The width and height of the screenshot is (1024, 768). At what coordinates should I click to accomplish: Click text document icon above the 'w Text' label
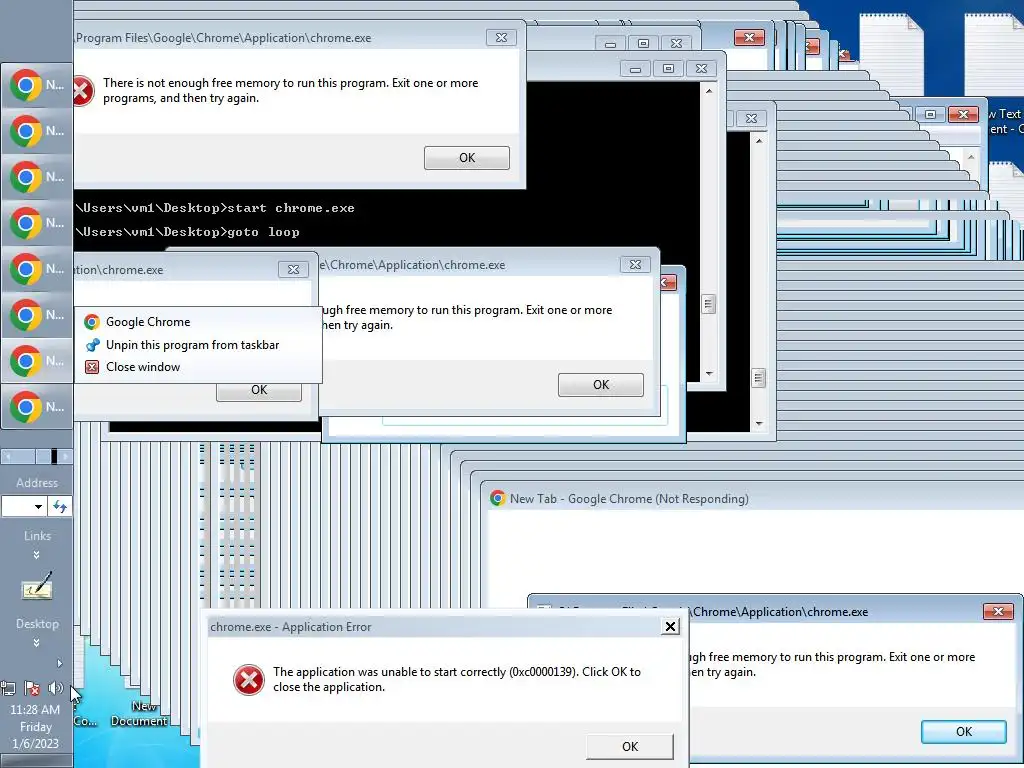[x=995, y=56]
